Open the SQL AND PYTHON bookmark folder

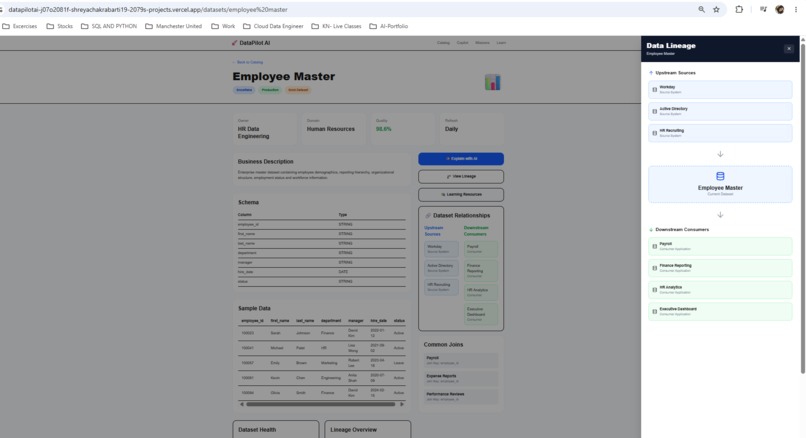(109, 26)
